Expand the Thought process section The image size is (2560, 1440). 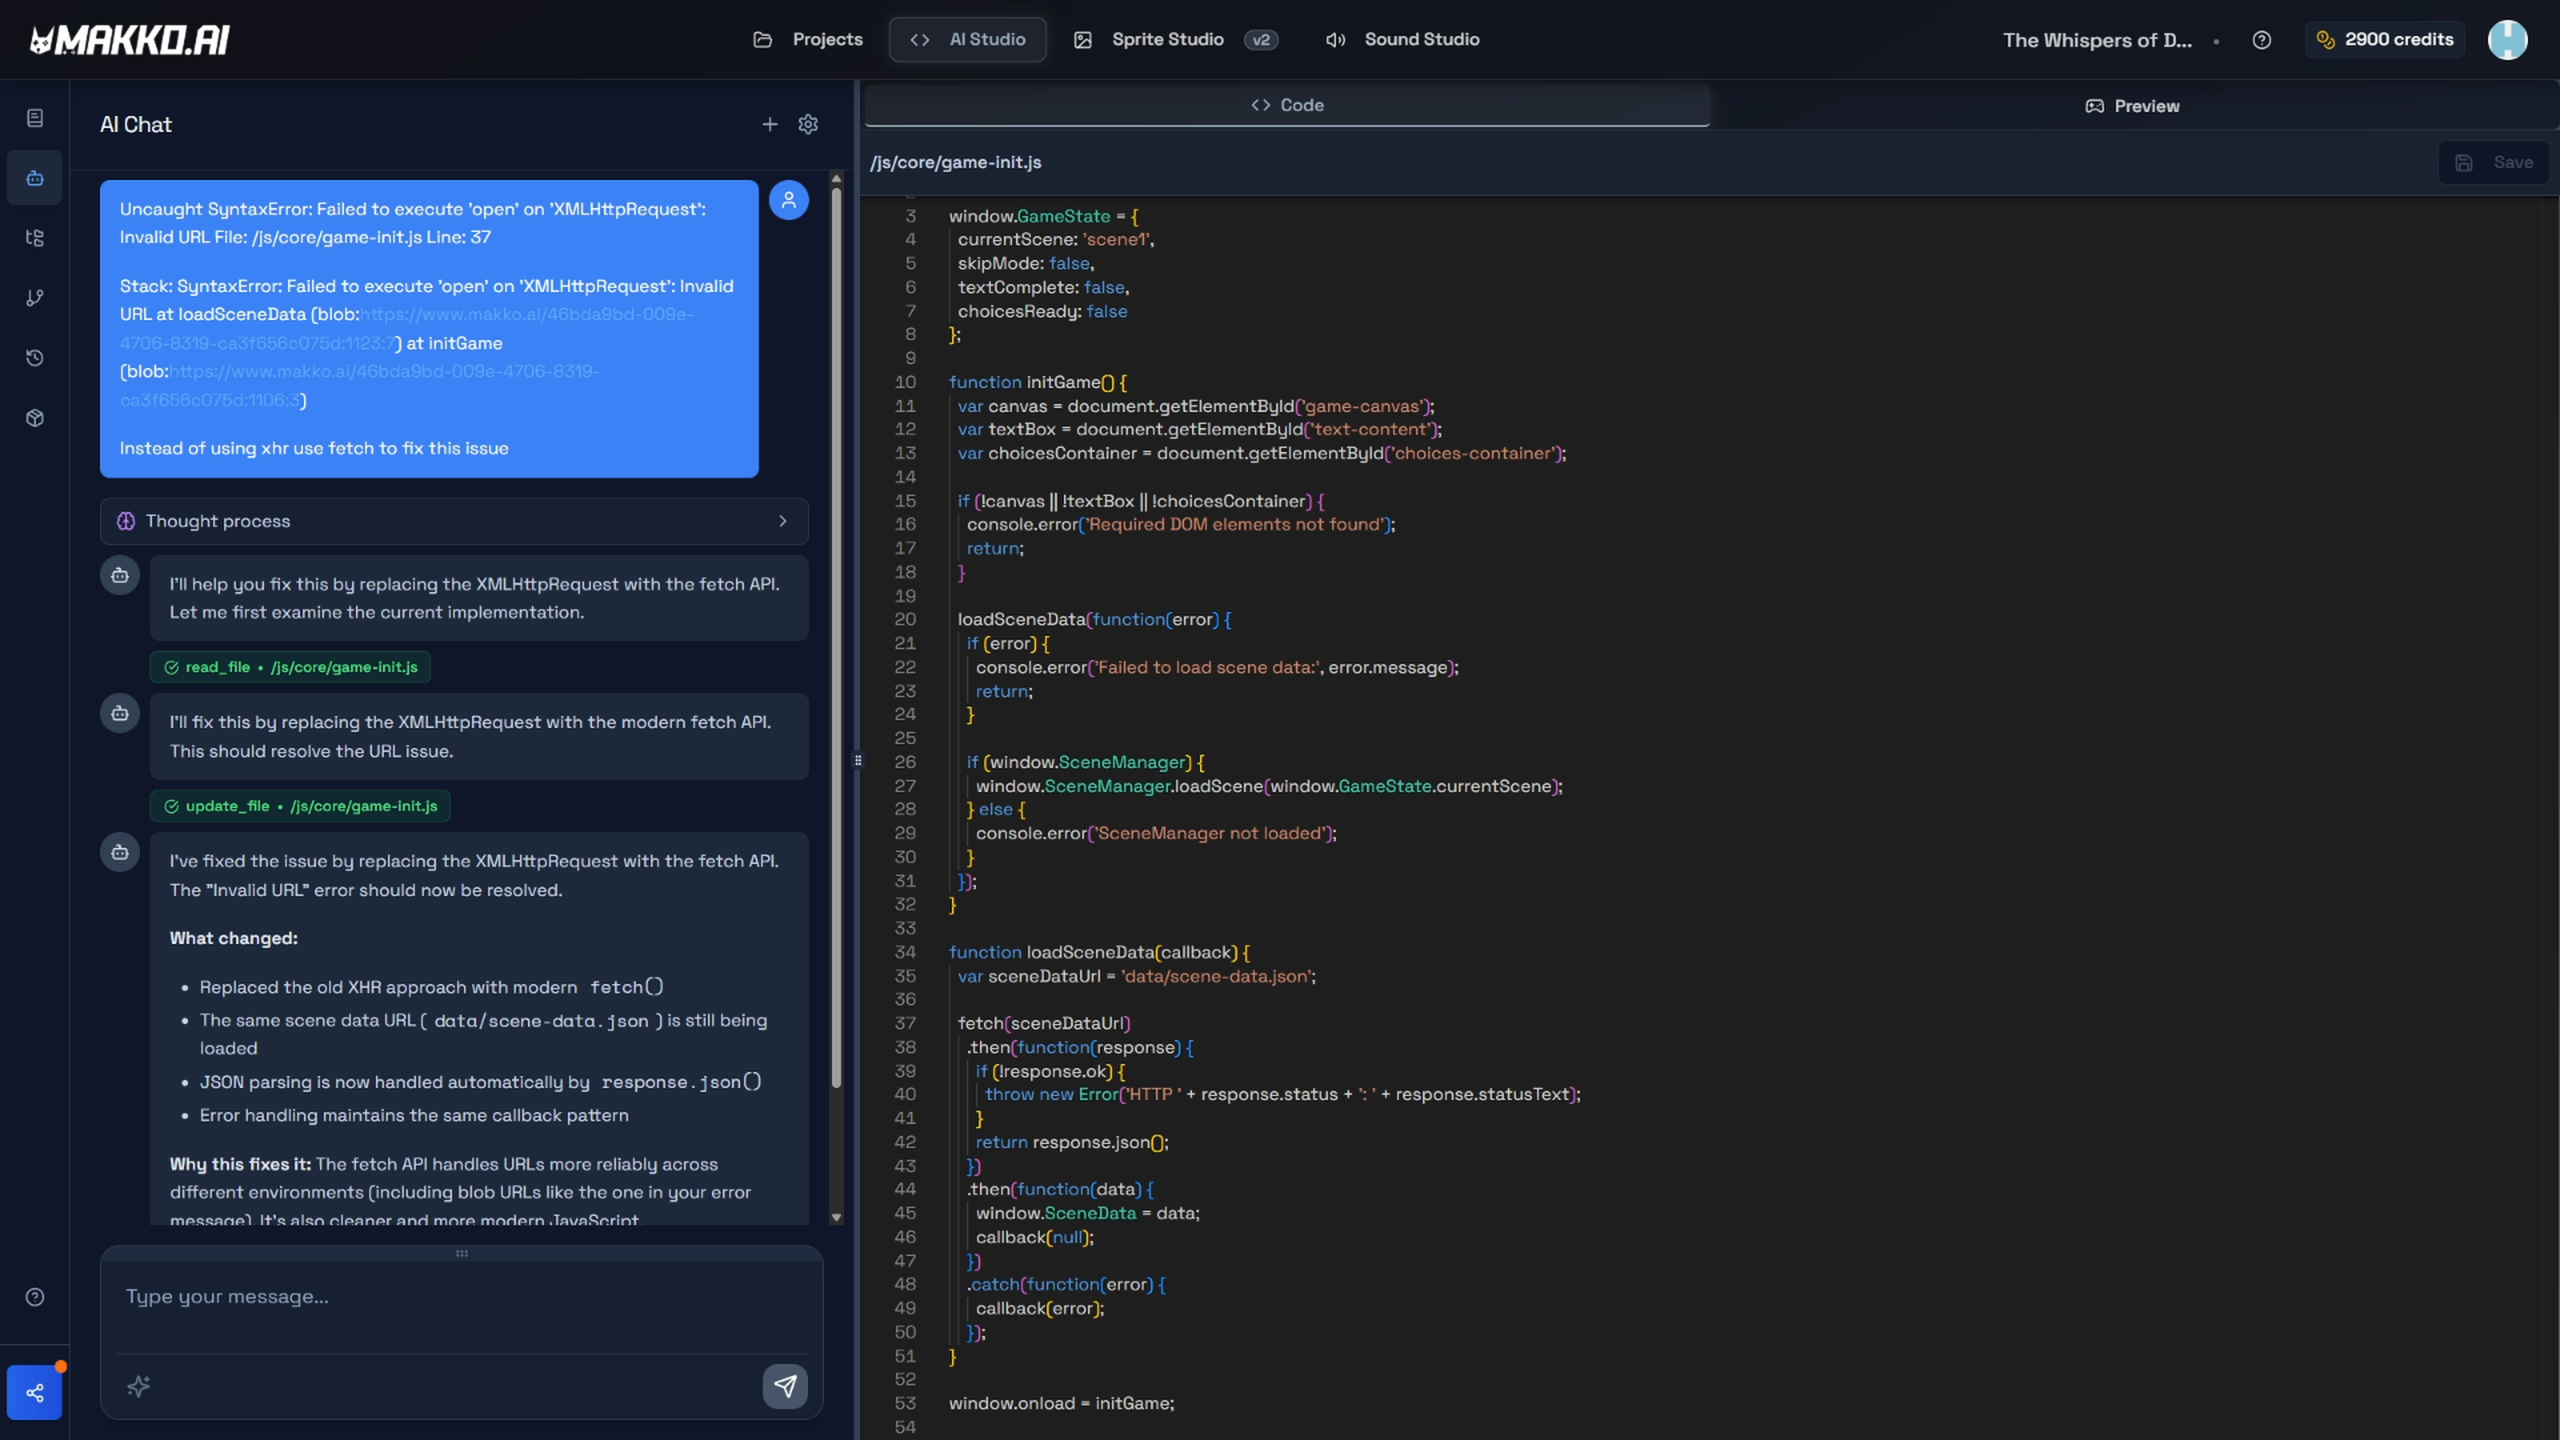(454, 521)
